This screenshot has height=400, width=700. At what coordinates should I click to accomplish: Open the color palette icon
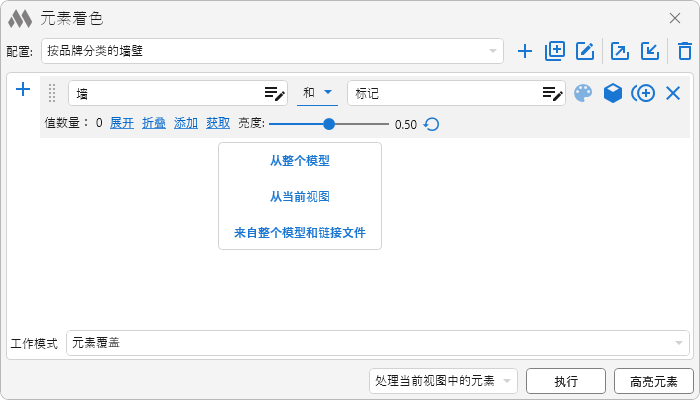pyautogui.click(x=583, y=93)
